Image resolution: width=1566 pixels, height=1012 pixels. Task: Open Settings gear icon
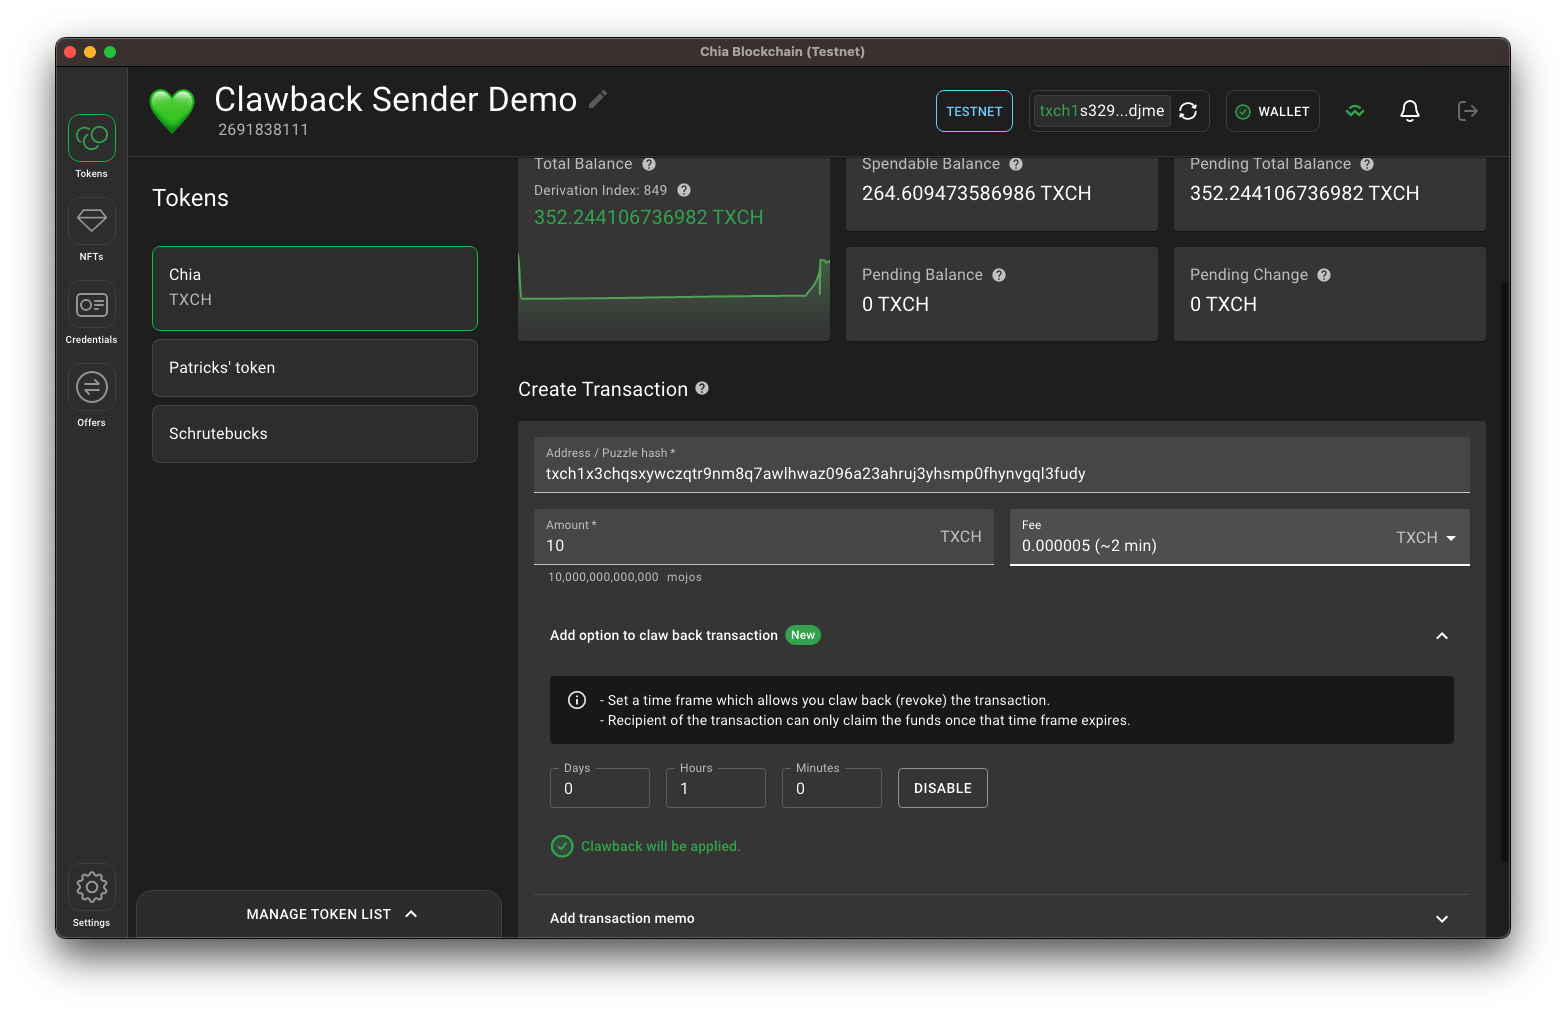[91, 887]
